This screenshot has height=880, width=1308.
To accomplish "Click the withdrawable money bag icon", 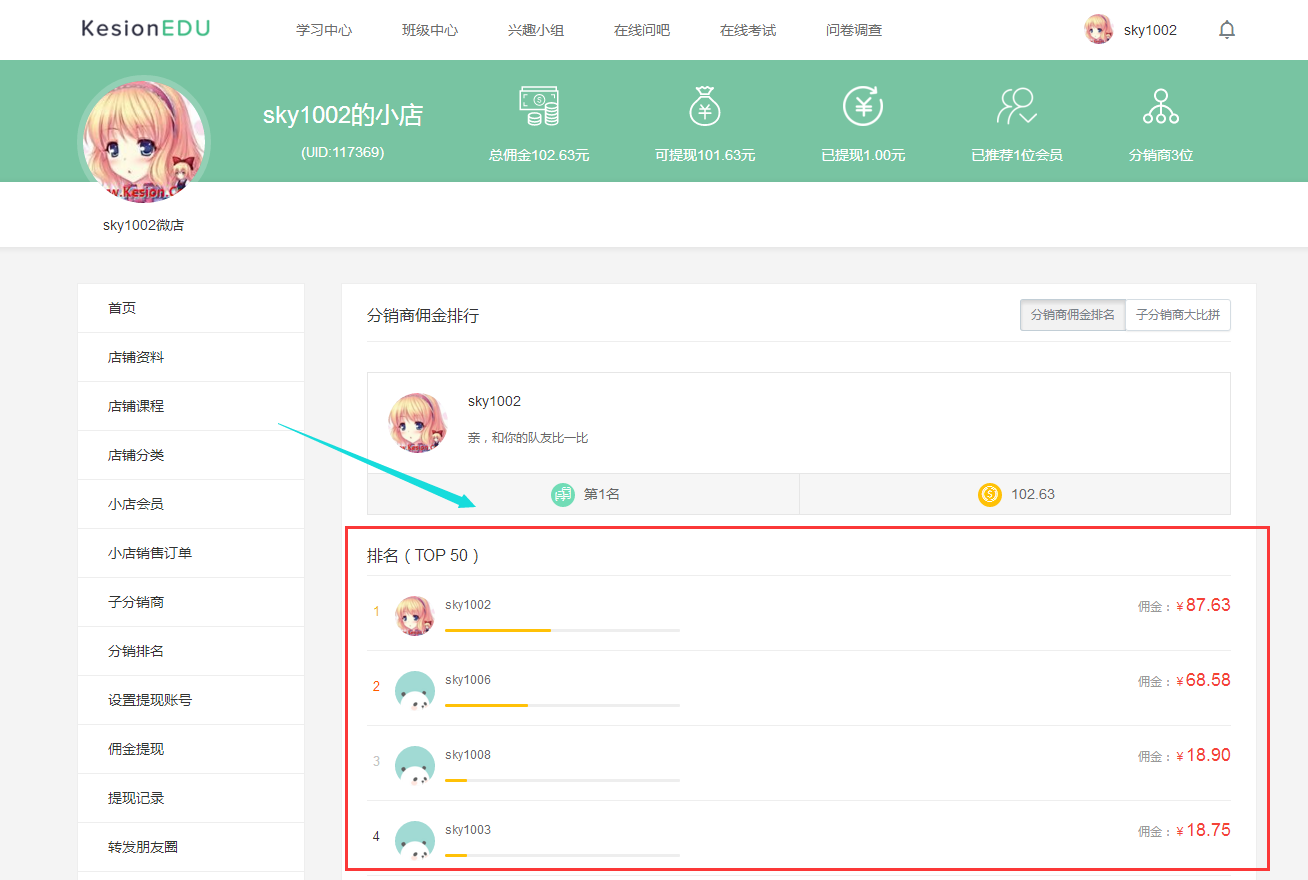I will coord(705,105).
